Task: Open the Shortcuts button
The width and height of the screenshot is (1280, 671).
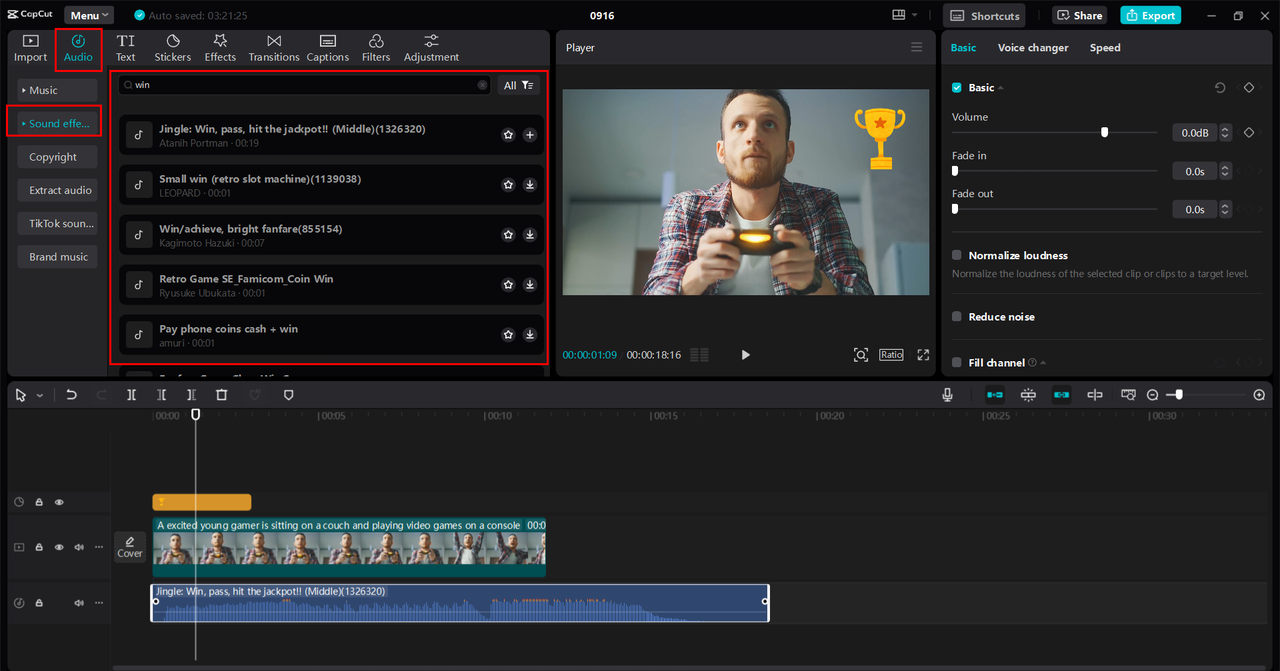Action: tap(984, 15)
